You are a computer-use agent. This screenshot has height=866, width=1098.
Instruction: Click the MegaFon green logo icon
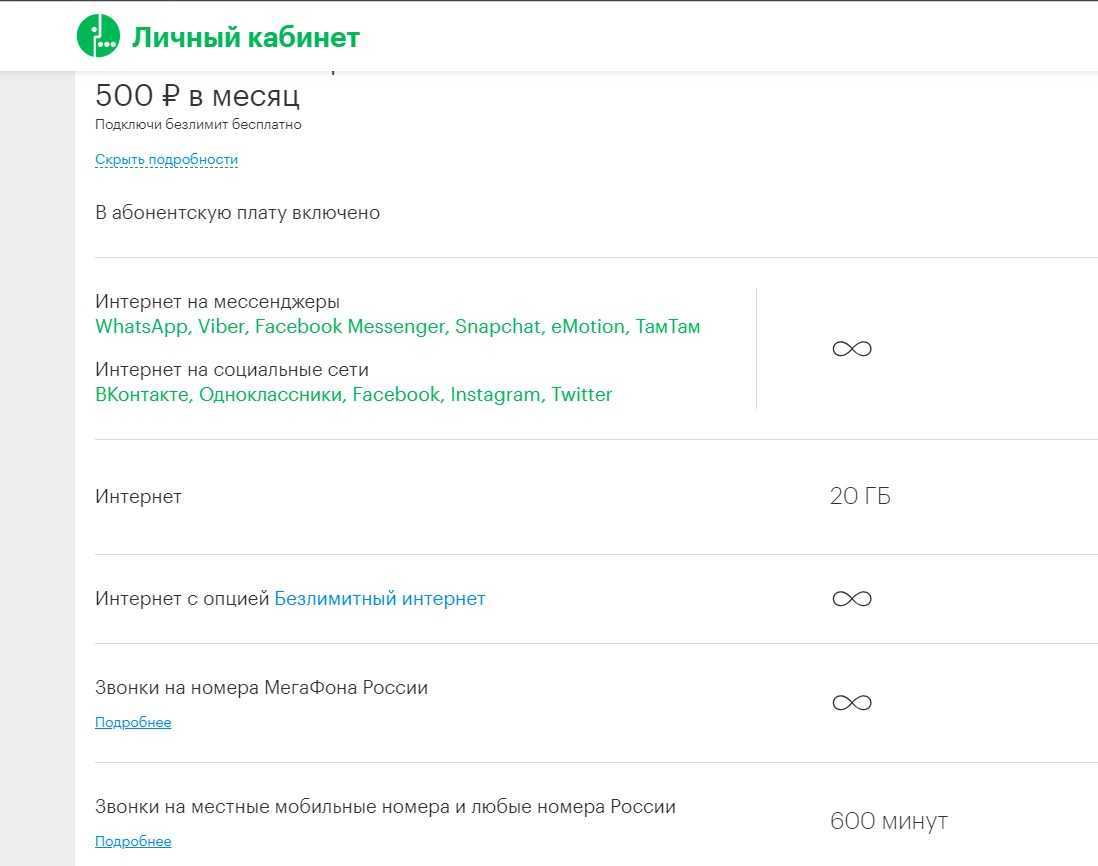(98, 36)
